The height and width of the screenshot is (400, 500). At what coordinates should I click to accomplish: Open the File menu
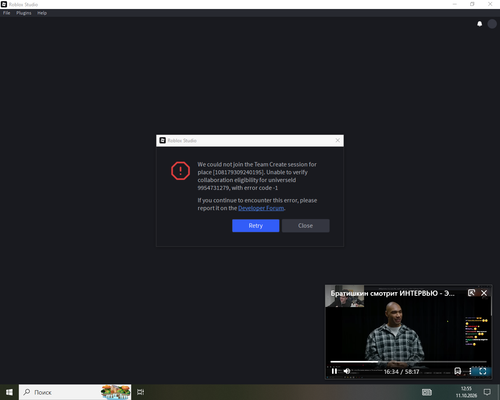pyautogui.click(x=6, y=13)
